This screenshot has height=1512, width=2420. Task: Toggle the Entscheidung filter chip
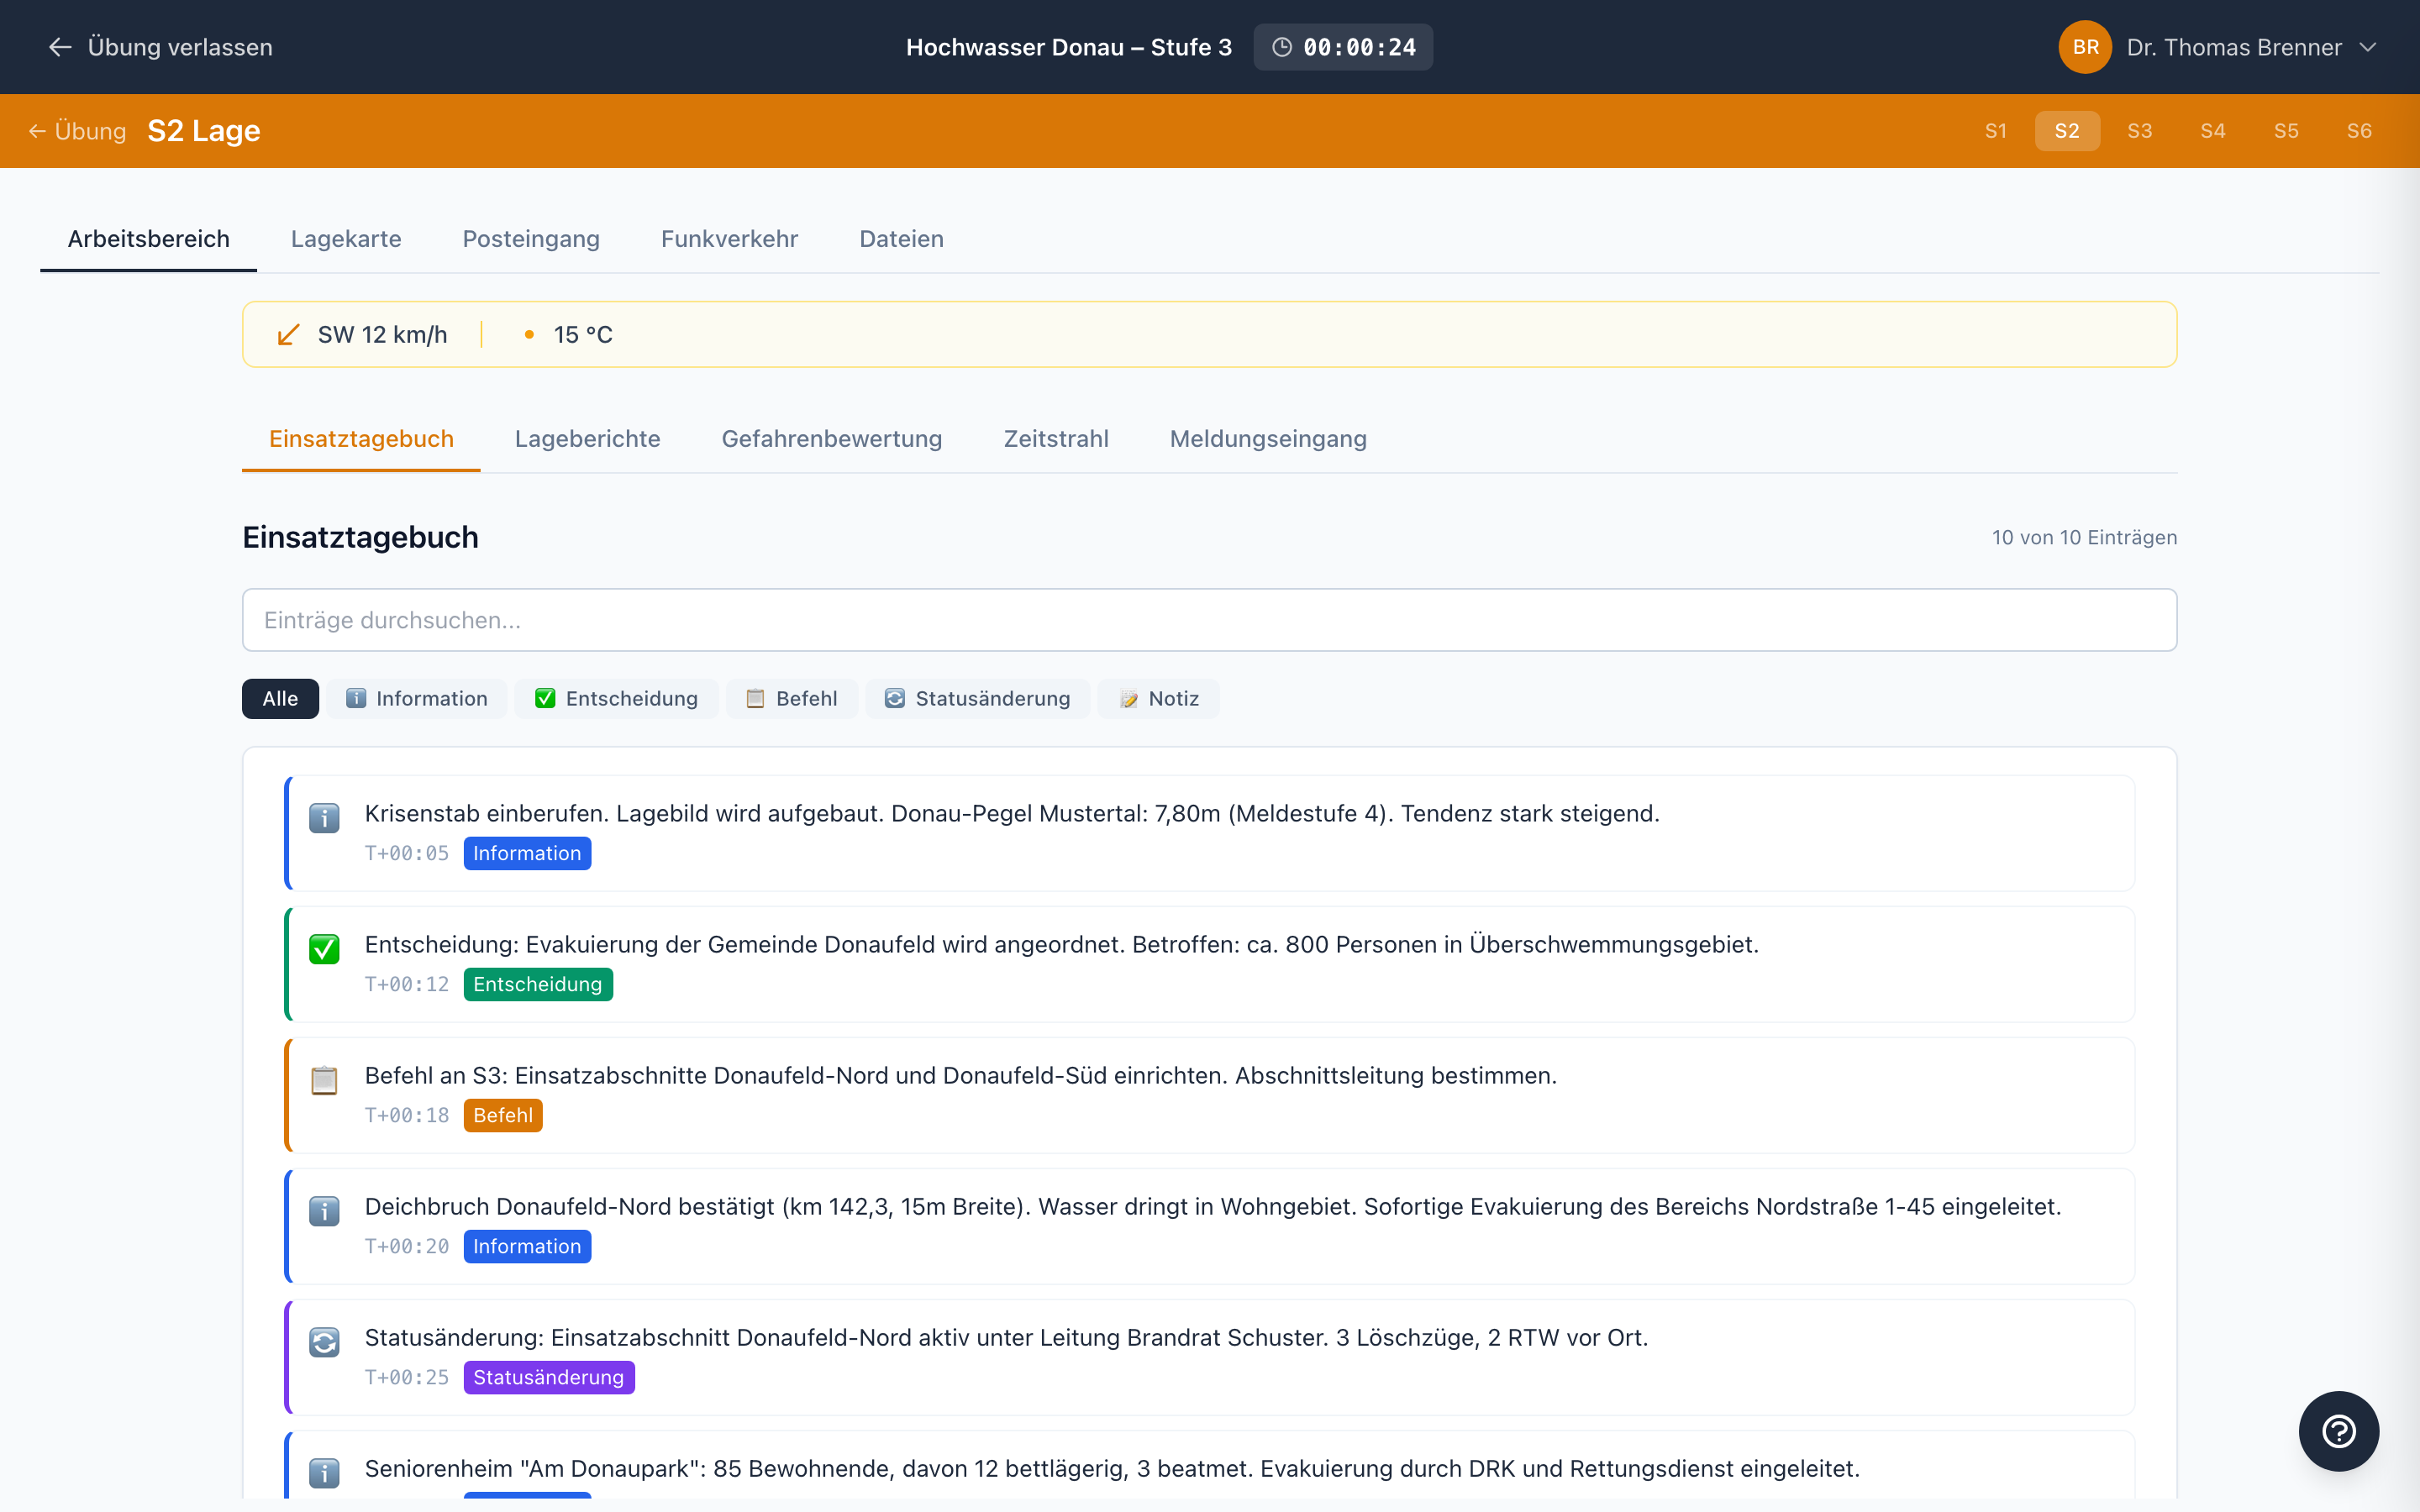tap(616, 698)
